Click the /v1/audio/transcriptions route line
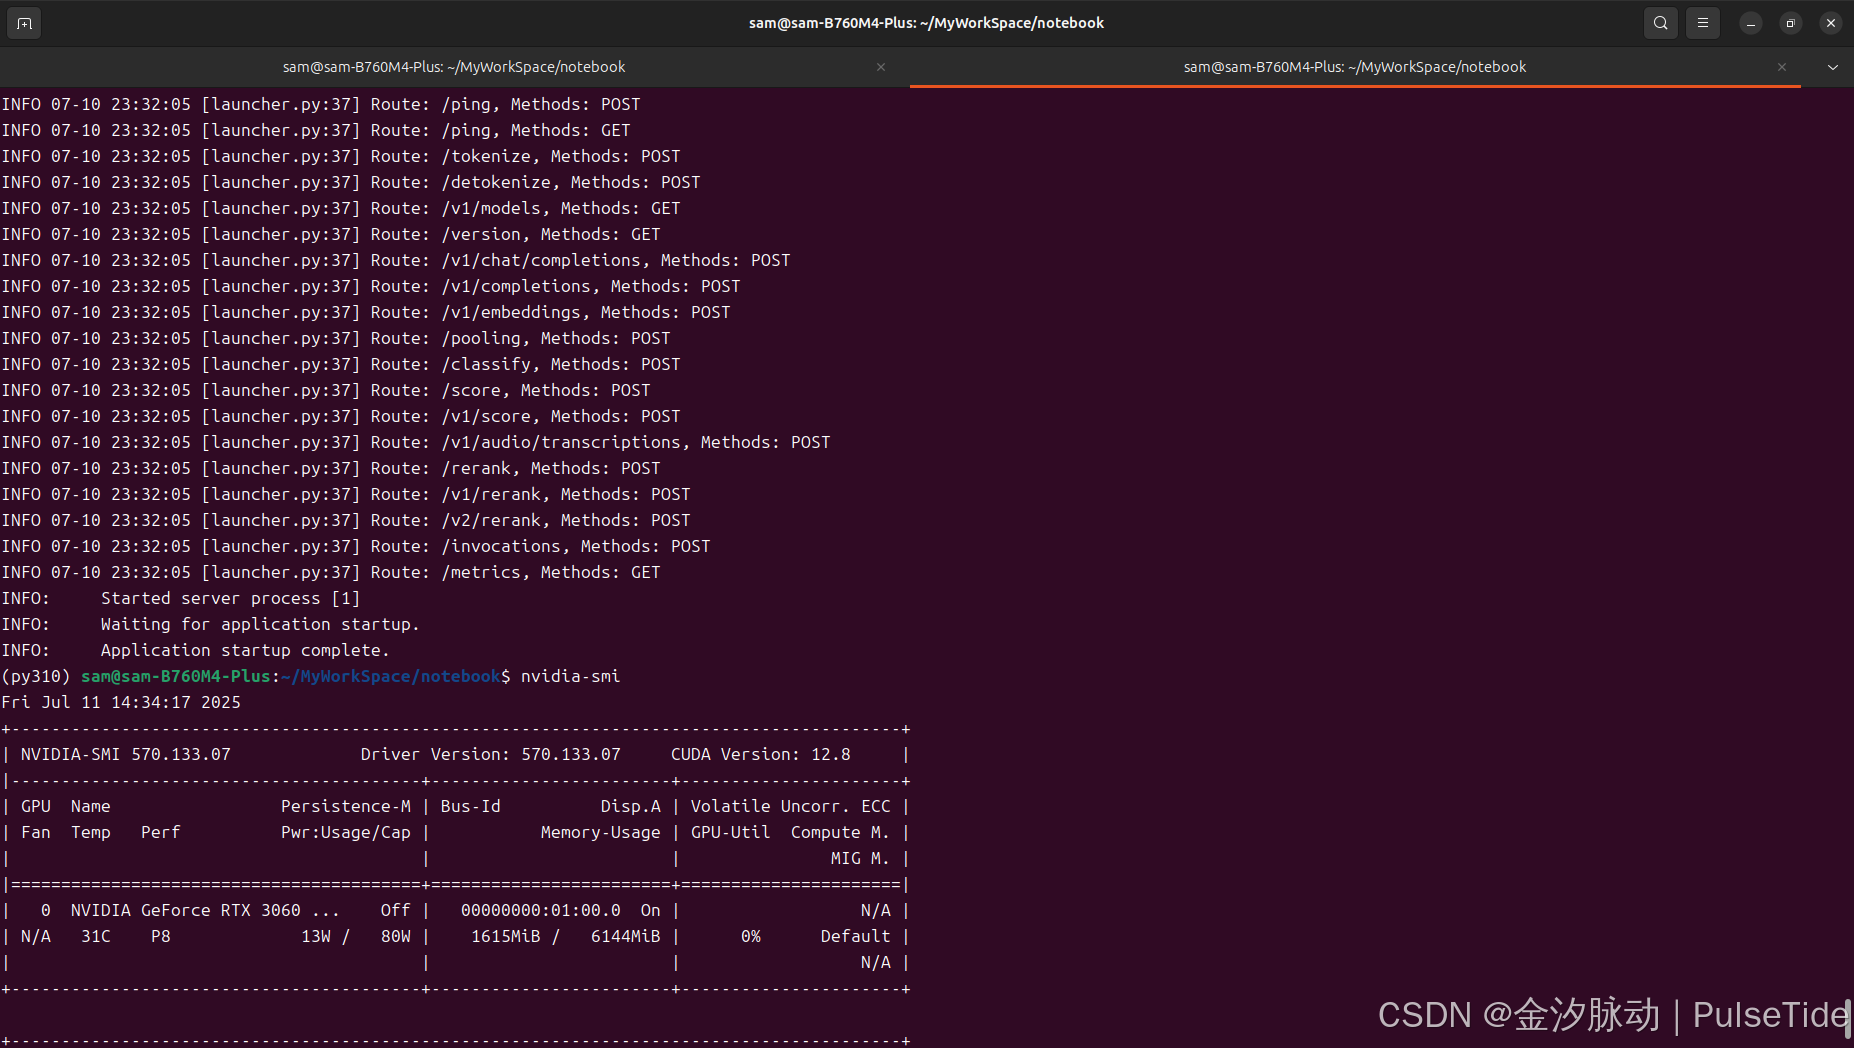The height and width of the screenshot is (1048, 1854). [x=416, y=442]
